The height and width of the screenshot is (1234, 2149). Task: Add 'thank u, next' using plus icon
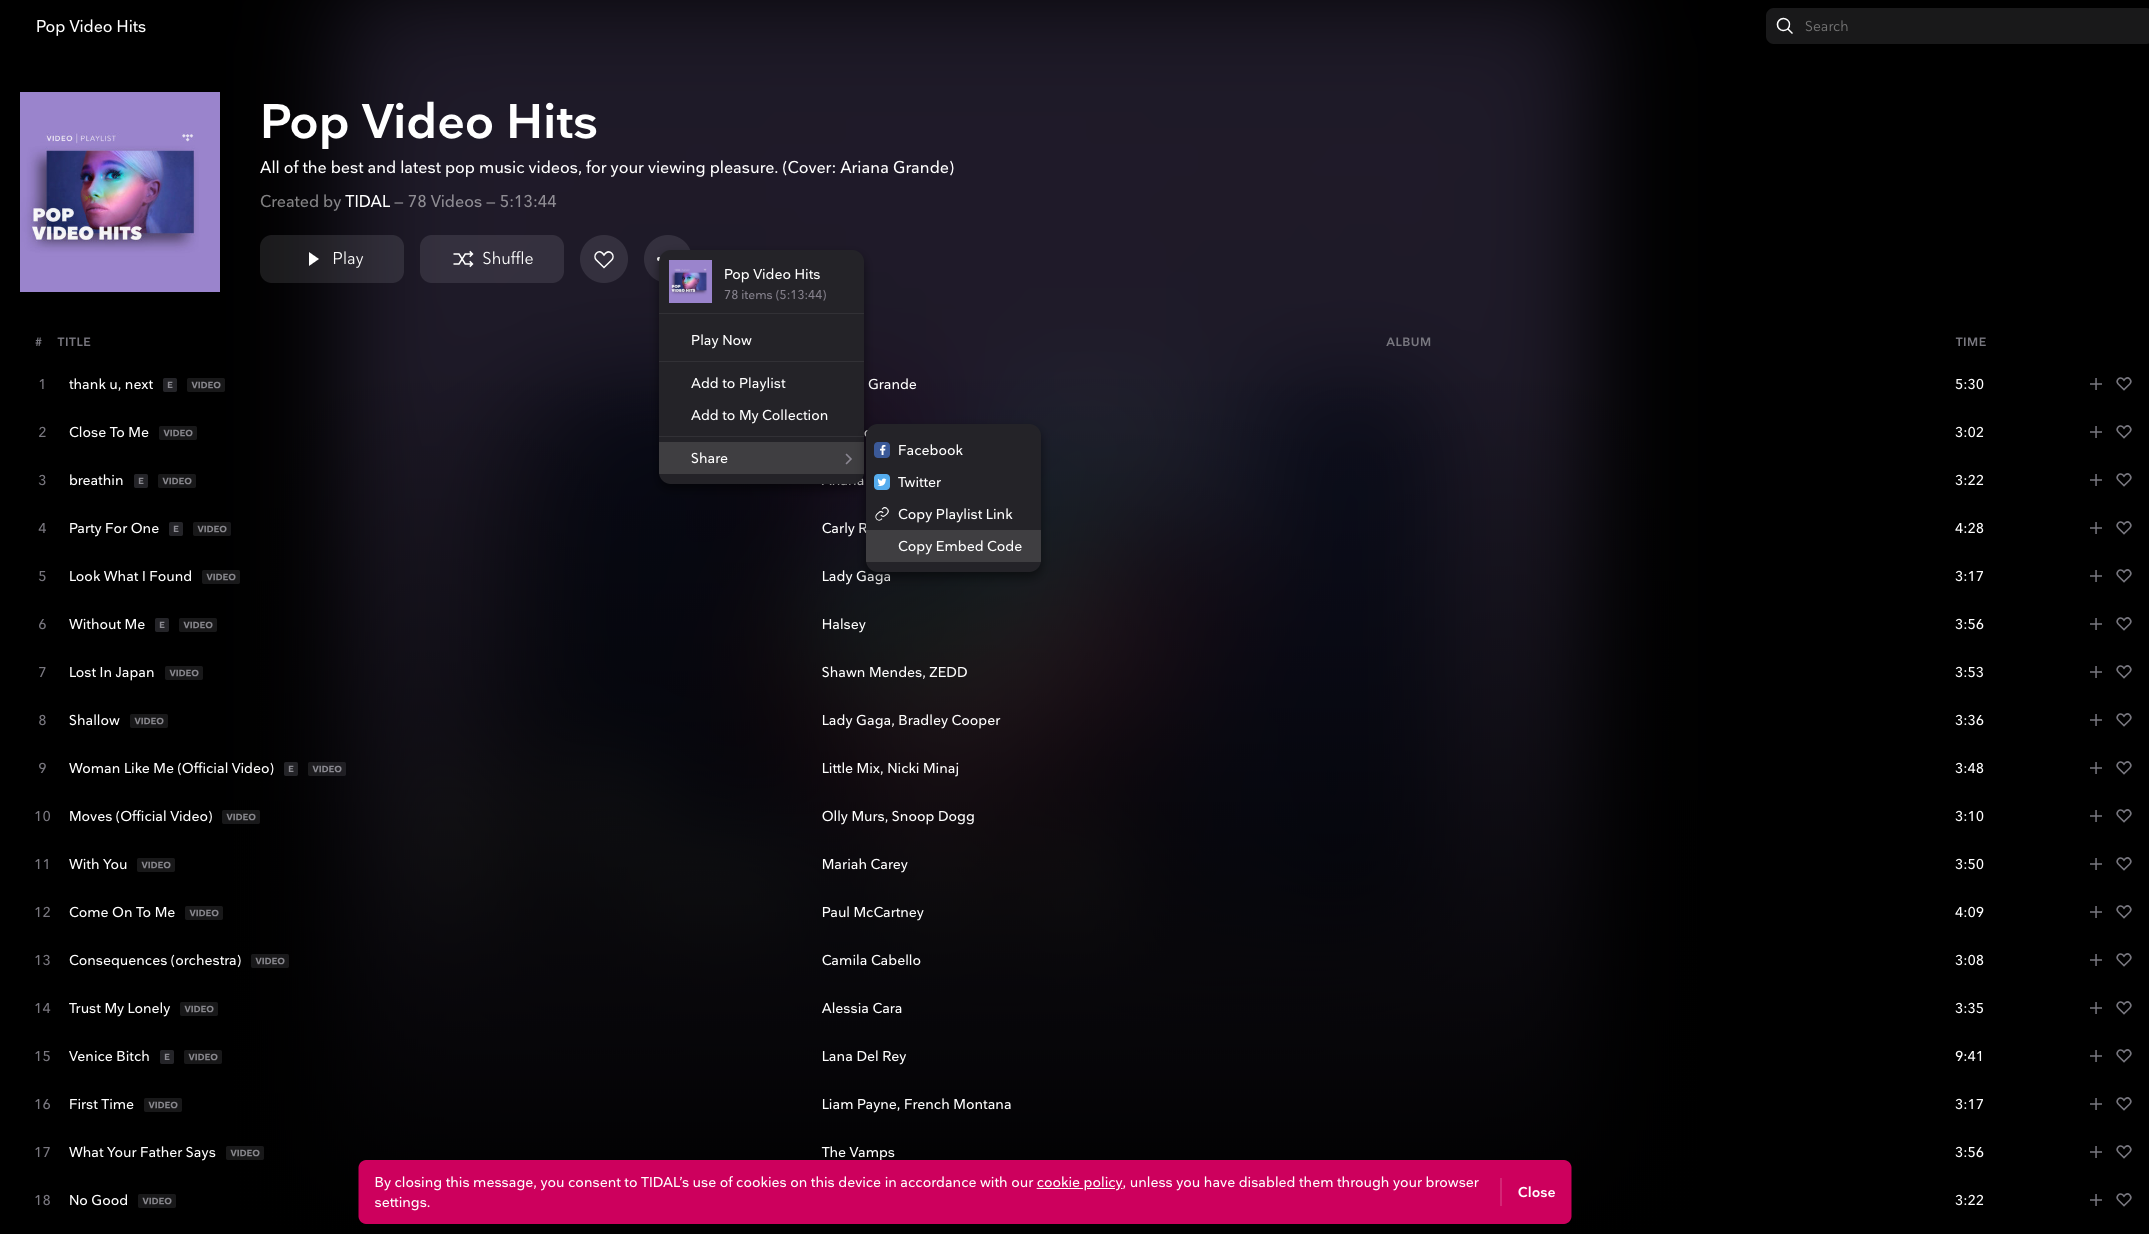(2095, 384)
